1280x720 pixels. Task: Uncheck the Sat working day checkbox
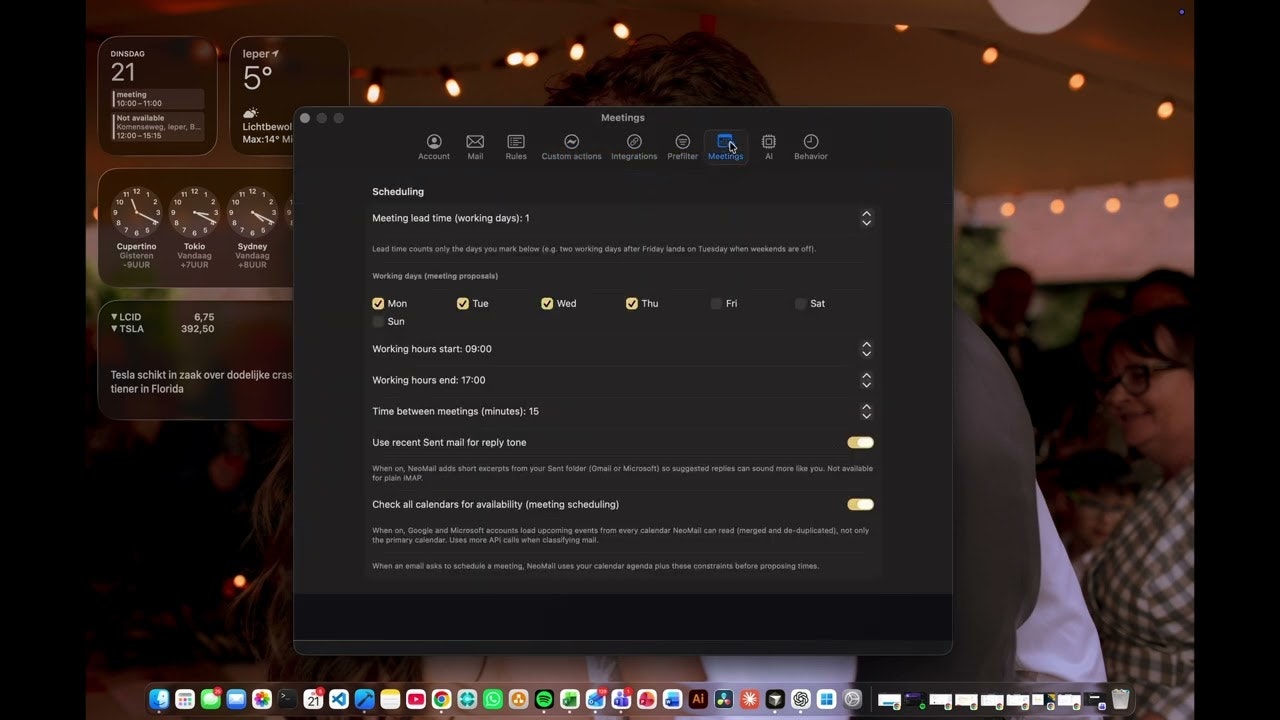(x=801, y=303)
